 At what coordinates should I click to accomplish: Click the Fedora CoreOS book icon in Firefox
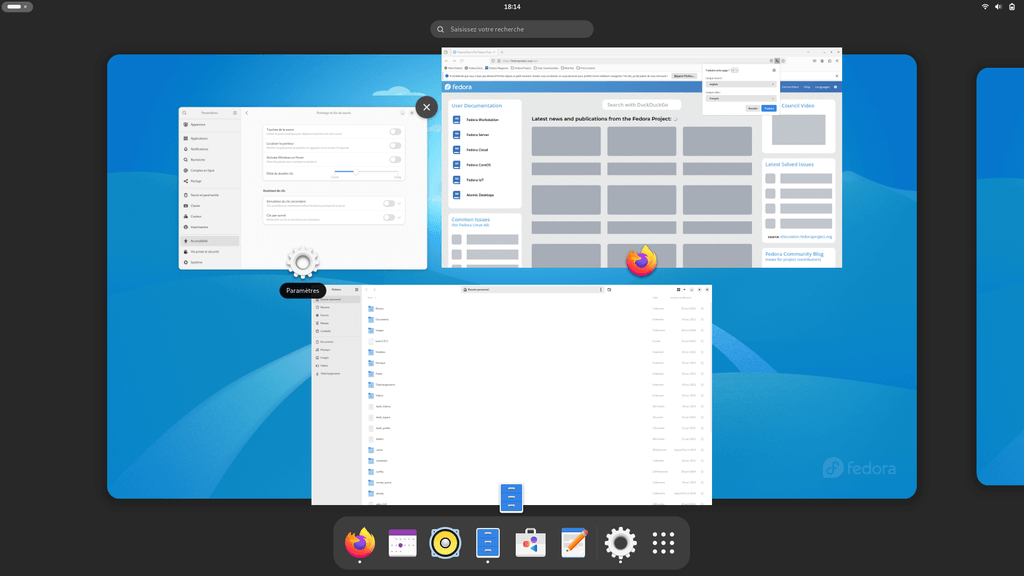[456, 165]
